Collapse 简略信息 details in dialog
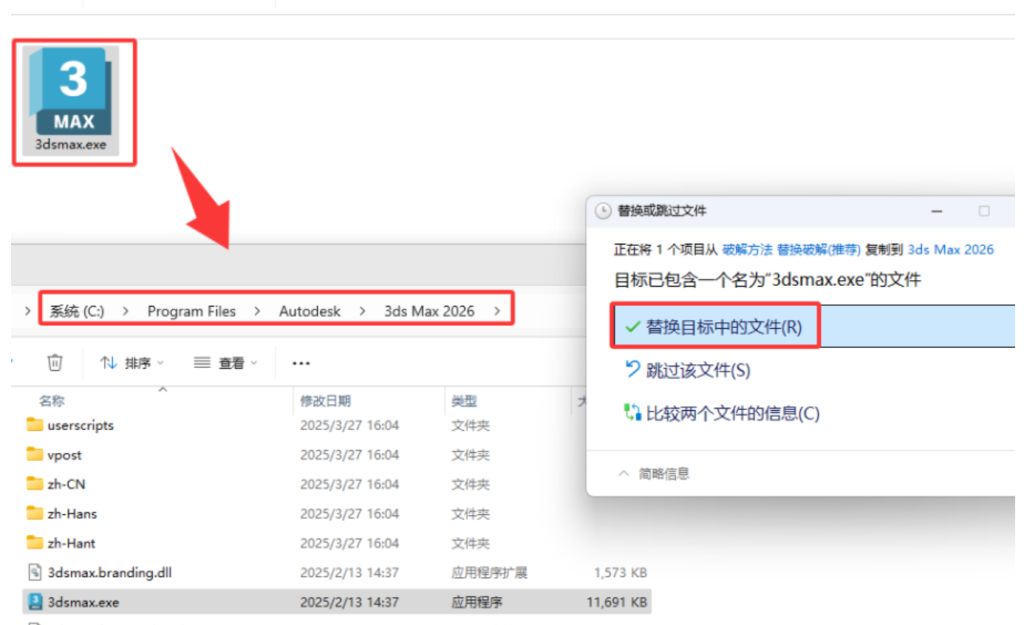This screenshot has height=625, width=1024. tap(654, 473)
